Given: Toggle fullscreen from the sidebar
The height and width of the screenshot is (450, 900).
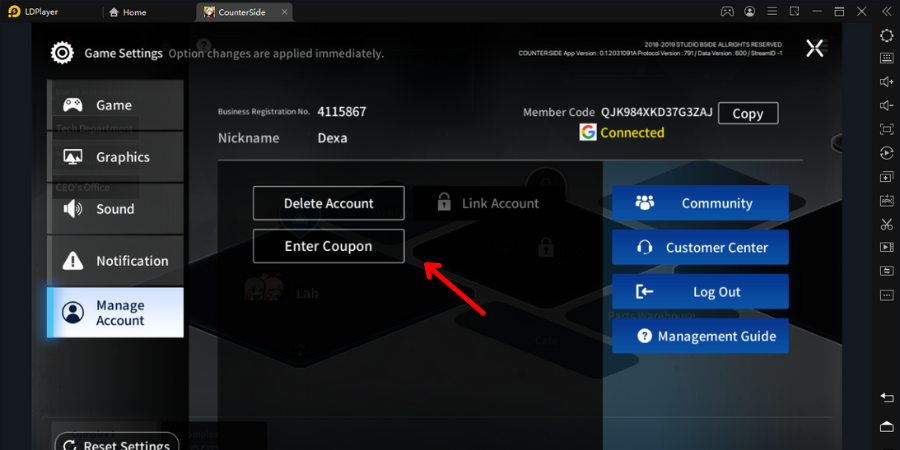Looking at the screenshot, I should point(886,130).
